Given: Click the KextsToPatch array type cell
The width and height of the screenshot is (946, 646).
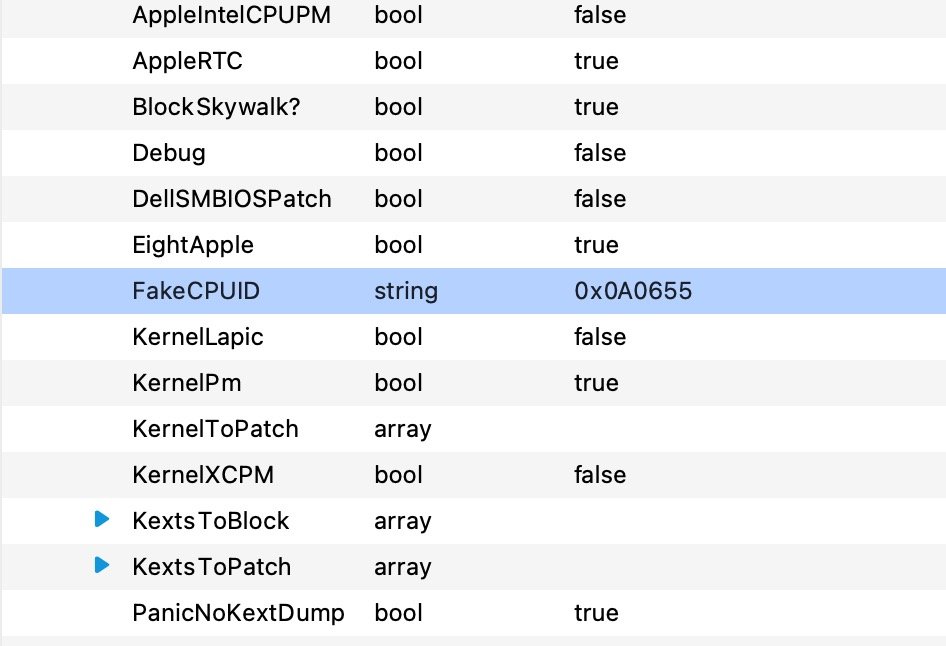Looking at the screenshot, I should pos(403,566).
